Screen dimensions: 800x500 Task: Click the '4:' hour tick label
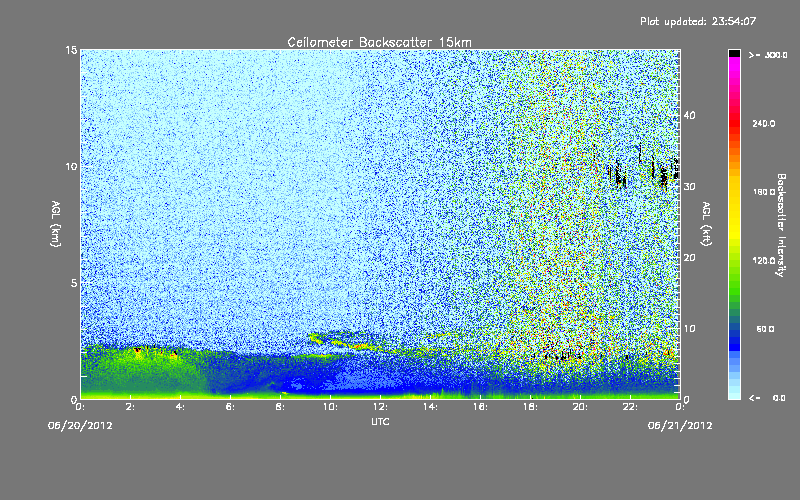(x=180, y=407)
